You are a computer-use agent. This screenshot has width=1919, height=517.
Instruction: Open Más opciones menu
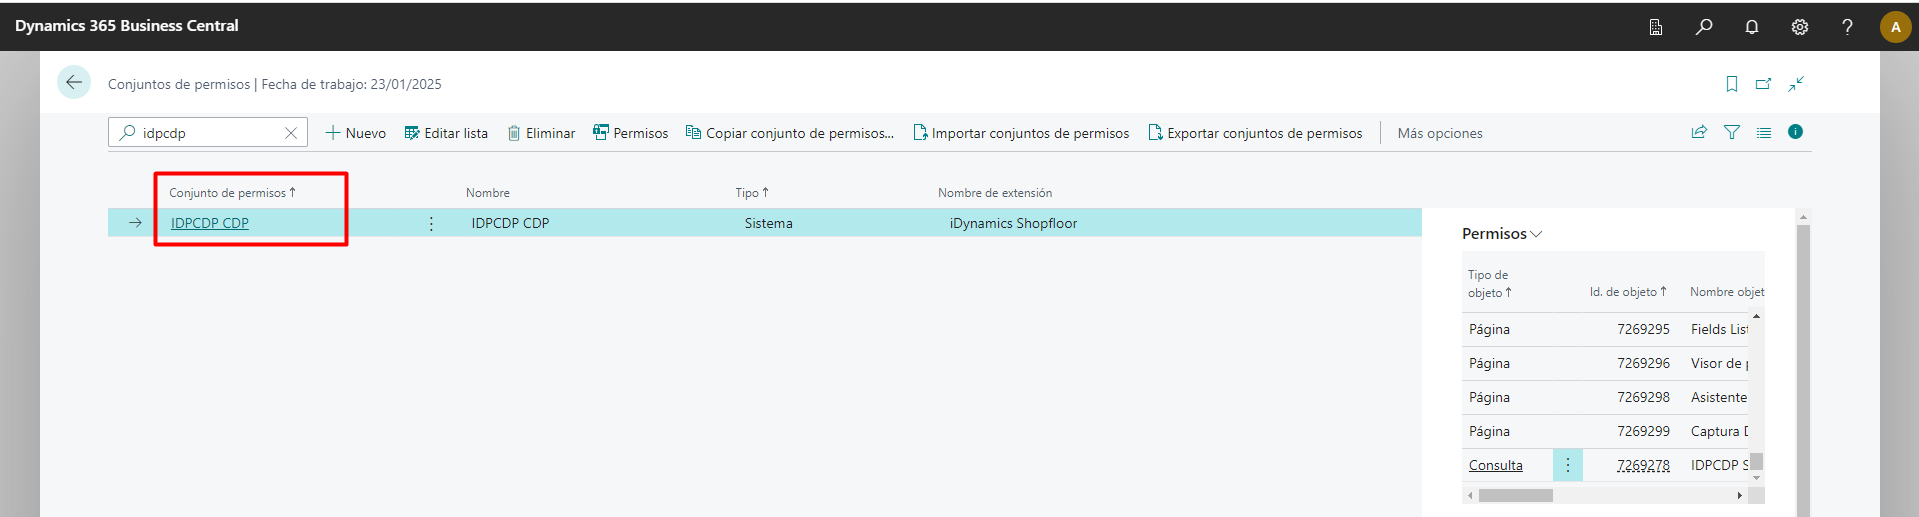tap(1439, 133)
